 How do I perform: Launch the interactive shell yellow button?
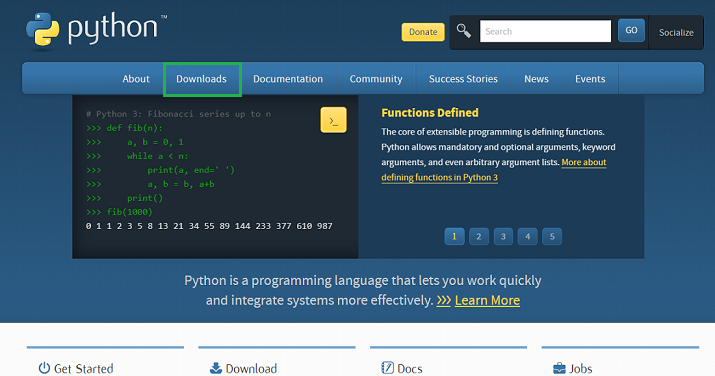(x=333, y=120)
